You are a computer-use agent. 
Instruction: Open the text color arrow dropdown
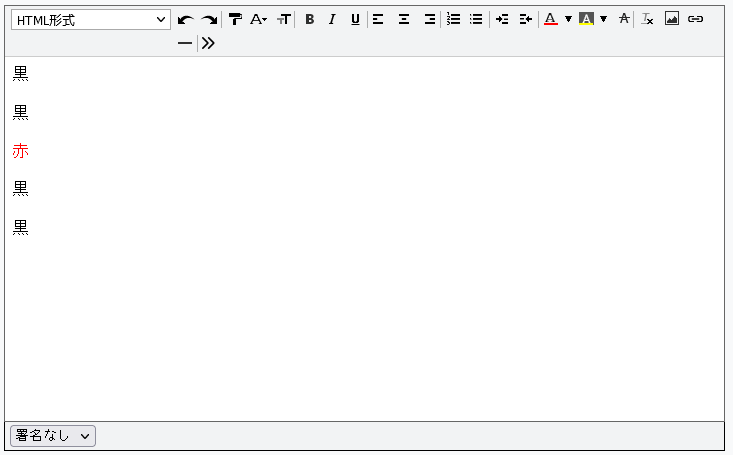point(568,19)
